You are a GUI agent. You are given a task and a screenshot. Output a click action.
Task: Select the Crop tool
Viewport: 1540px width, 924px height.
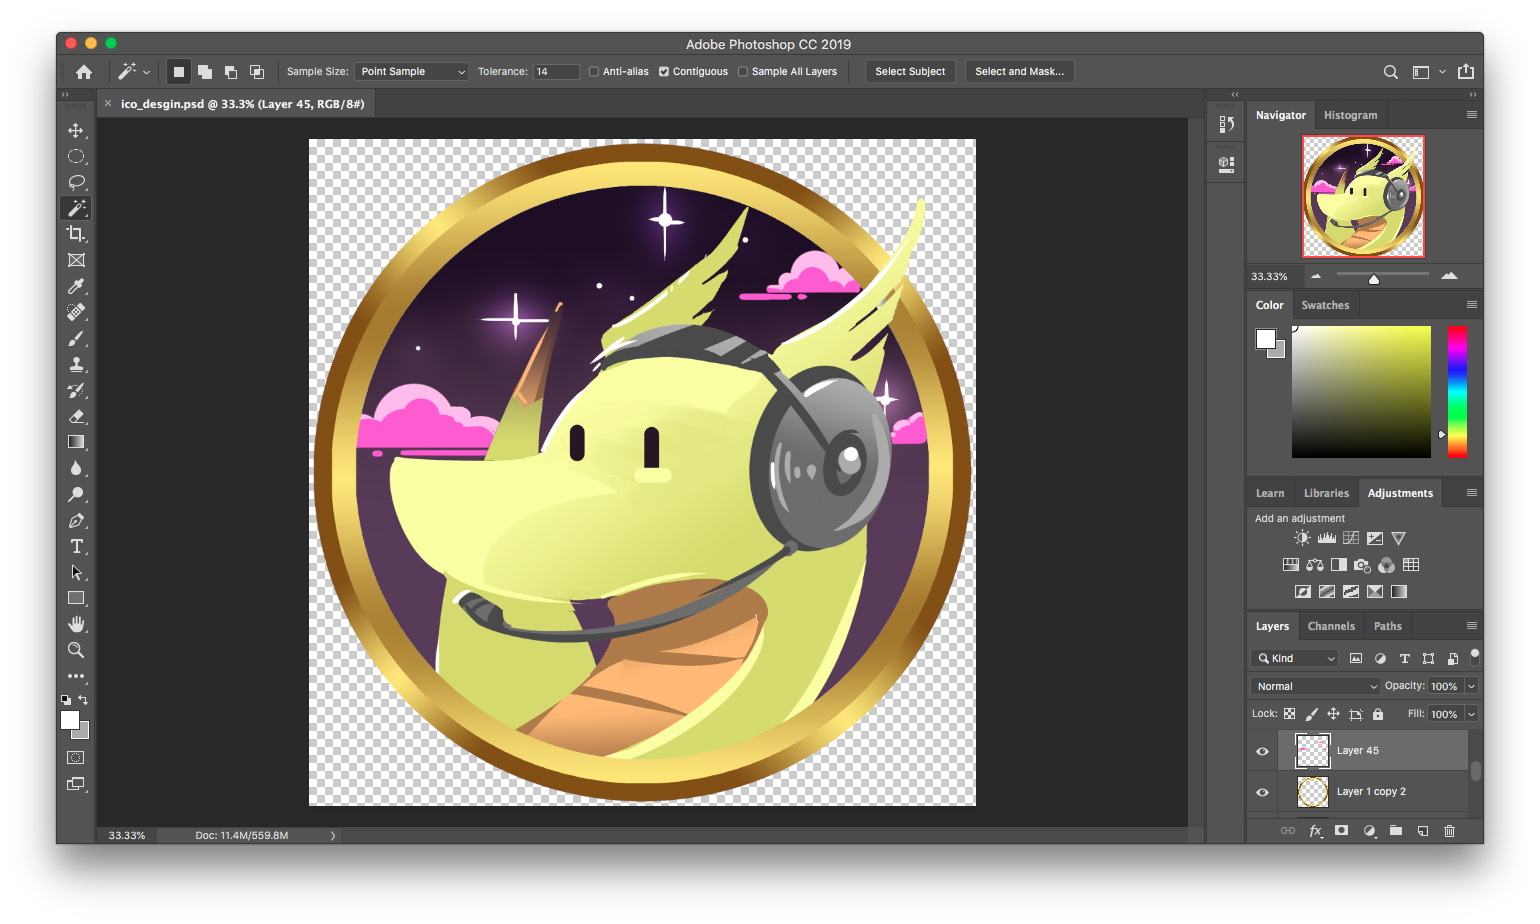76,234
